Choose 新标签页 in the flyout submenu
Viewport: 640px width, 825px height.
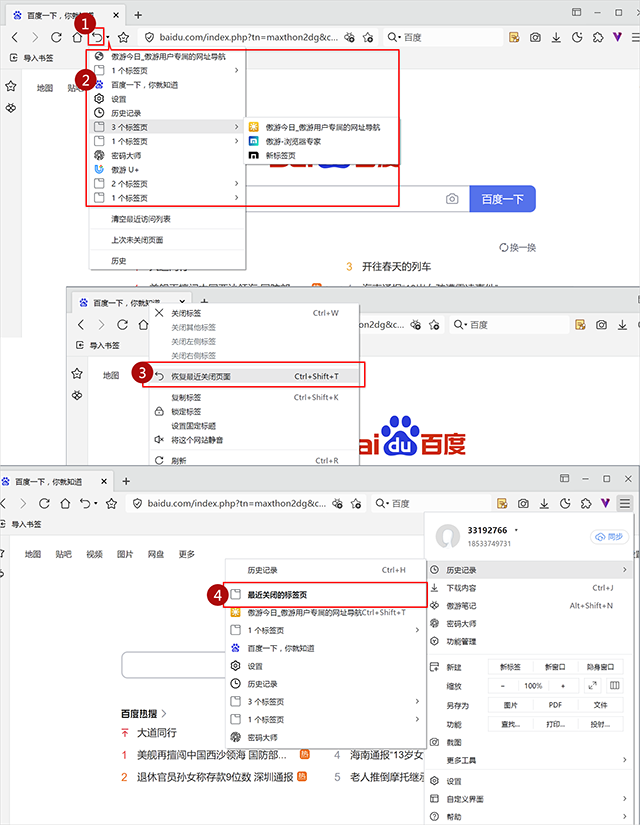click(x=322, y=155)
